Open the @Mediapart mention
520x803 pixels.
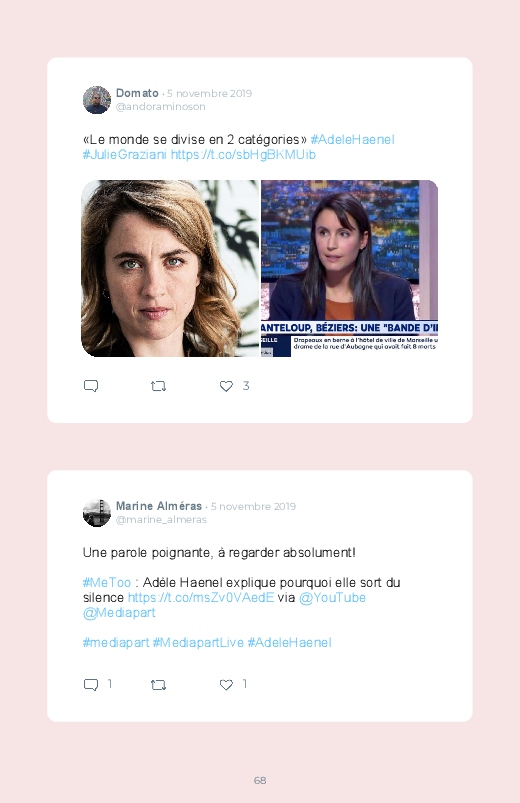coord(119,612)
